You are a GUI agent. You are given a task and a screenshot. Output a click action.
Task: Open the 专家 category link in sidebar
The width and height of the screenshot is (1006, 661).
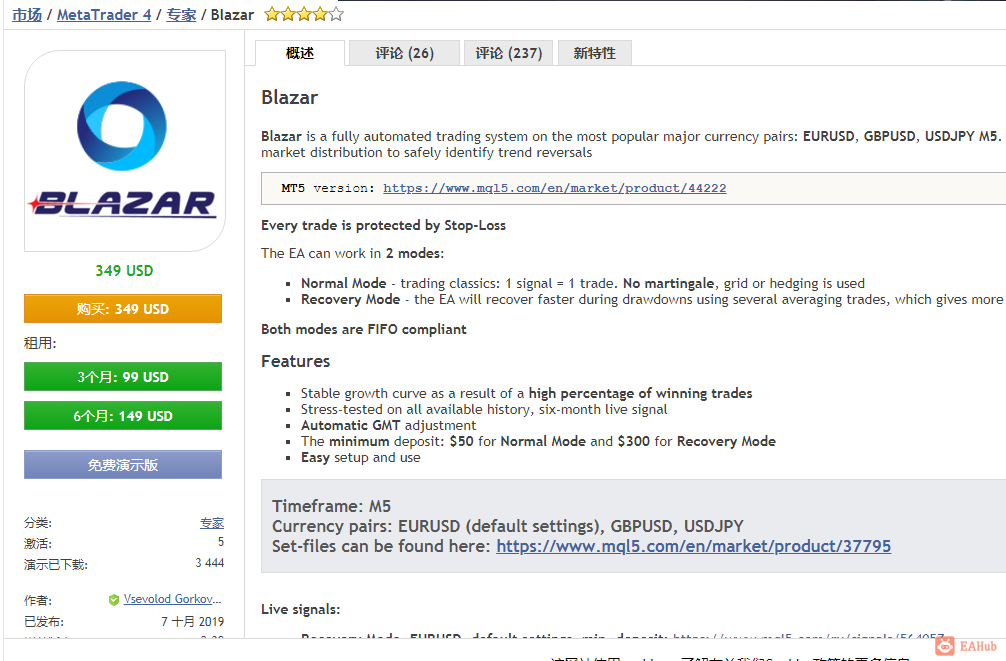(212, 523)
